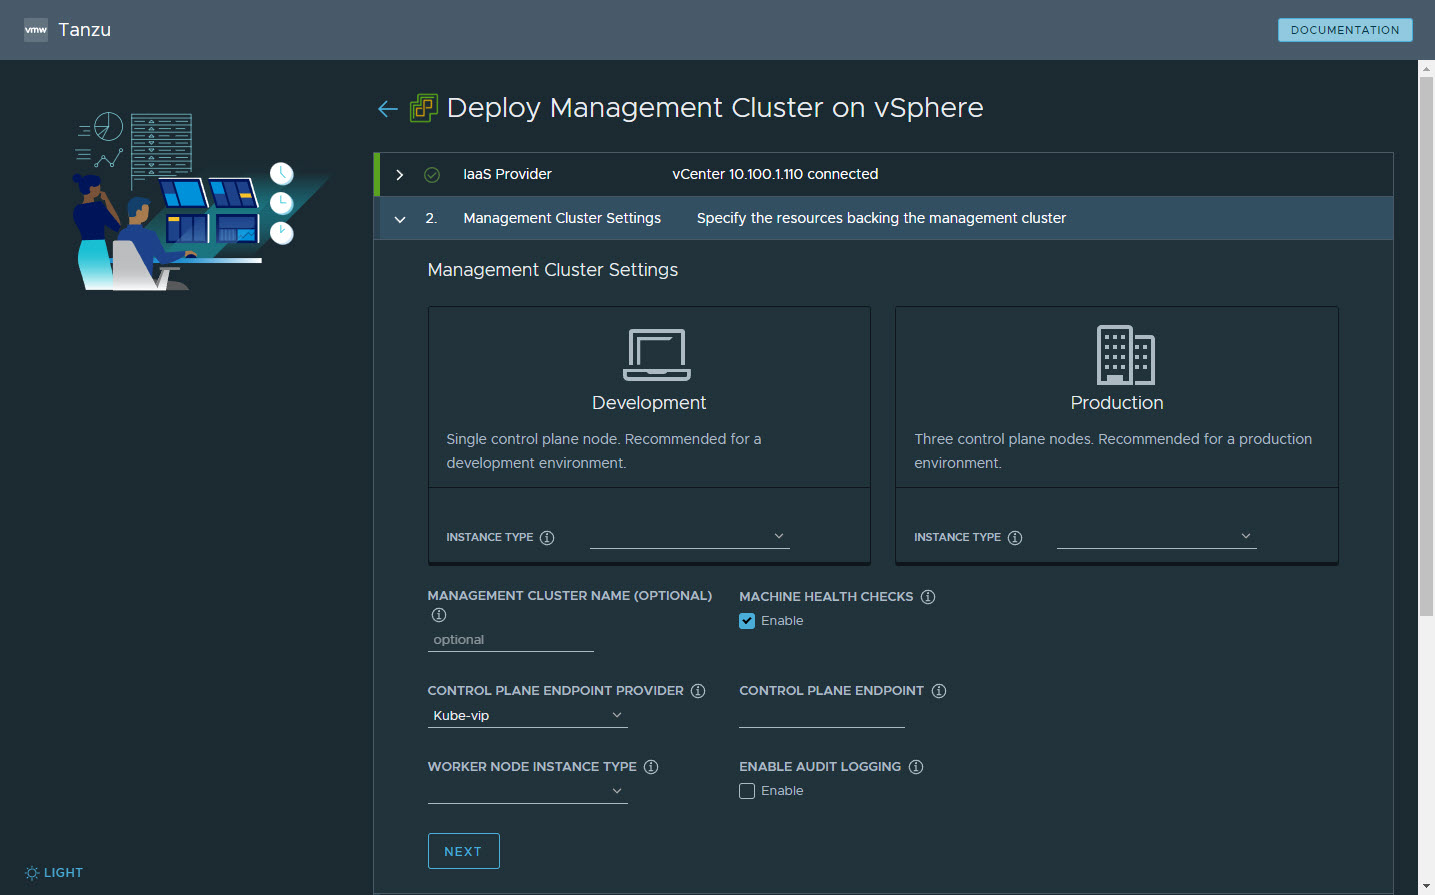1435x895 pixels.
Task: Click the vSphere icon next to the title
Action: pyautogui.click(x=424, y=108)
